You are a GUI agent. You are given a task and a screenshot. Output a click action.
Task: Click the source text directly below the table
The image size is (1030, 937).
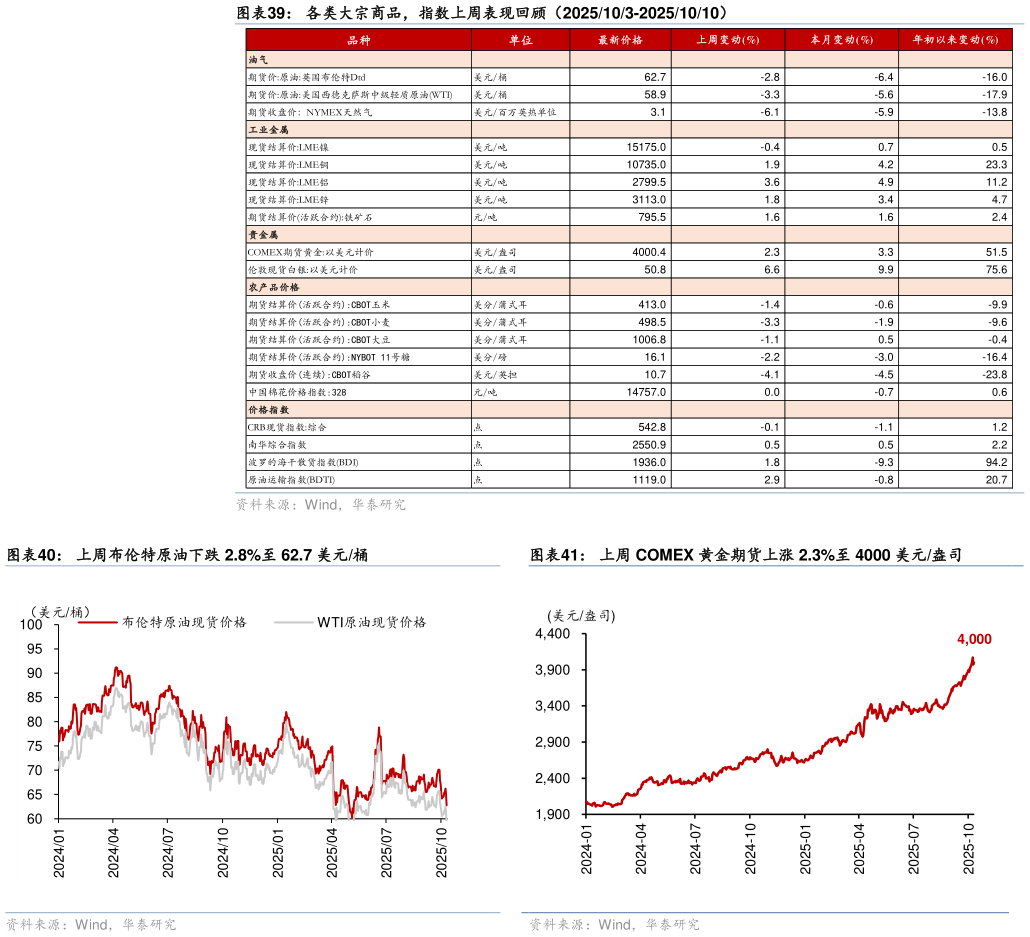coord(321,505)
